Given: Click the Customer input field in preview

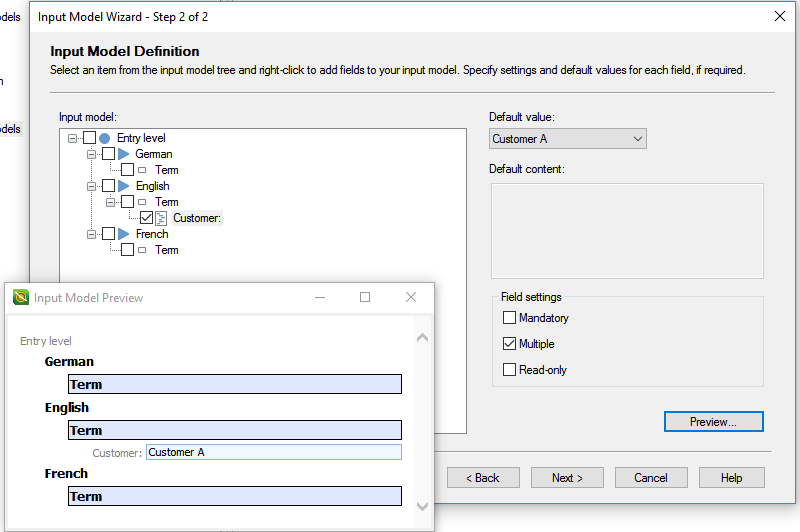Looking at the screenshot, I should (273, 452).
